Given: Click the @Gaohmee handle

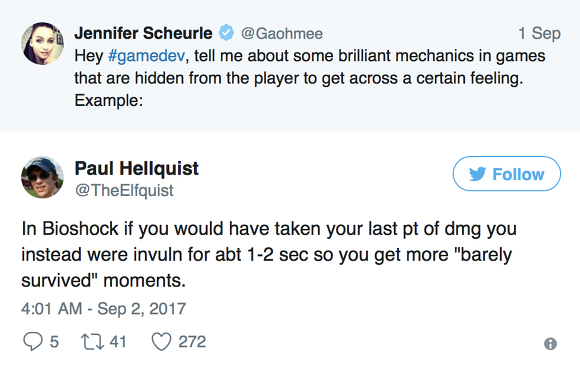Looking at the screenshot, I should (x=282, y=34).
